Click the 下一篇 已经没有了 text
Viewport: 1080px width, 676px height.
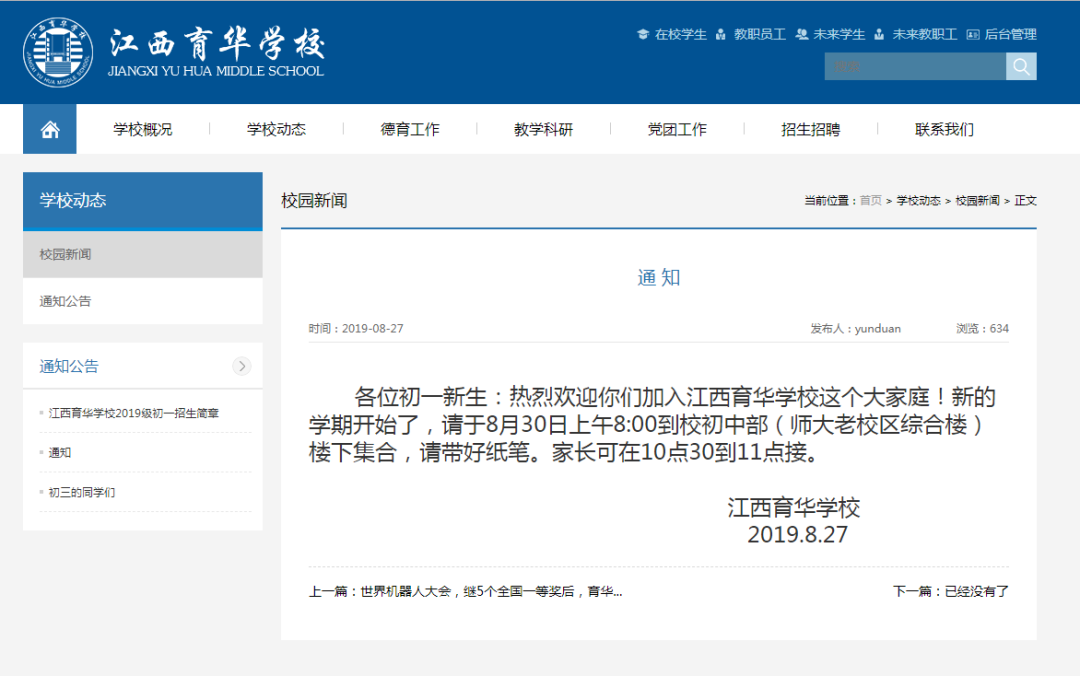pyautogui.click(x=951, y=591)
